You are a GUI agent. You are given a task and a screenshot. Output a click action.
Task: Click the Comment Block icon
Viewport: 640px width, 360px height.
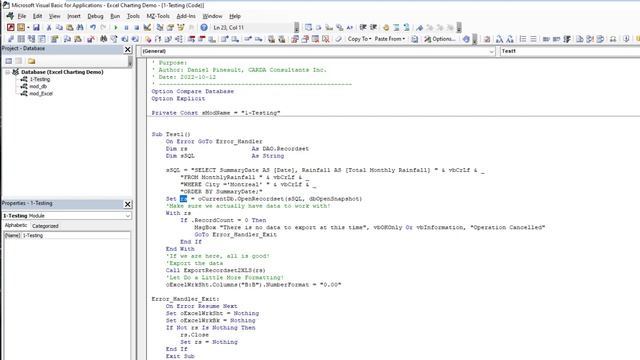[x=396, y=27]
